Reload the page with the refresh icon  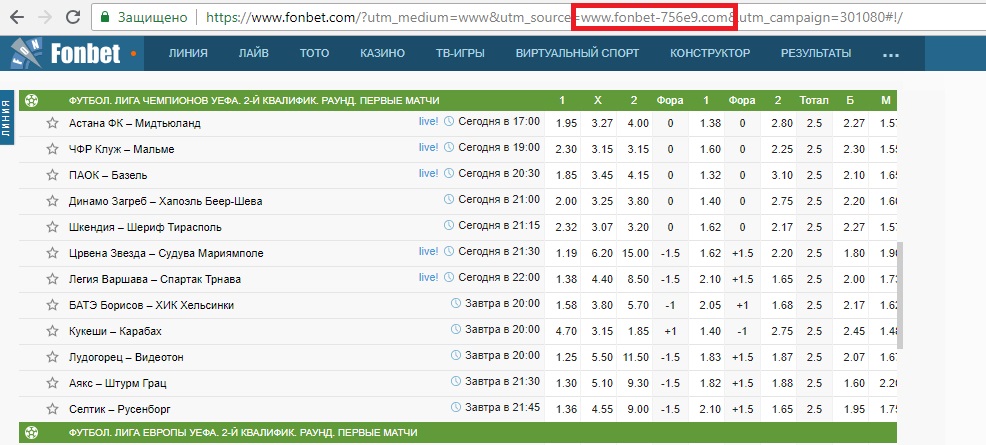[73, 17]
